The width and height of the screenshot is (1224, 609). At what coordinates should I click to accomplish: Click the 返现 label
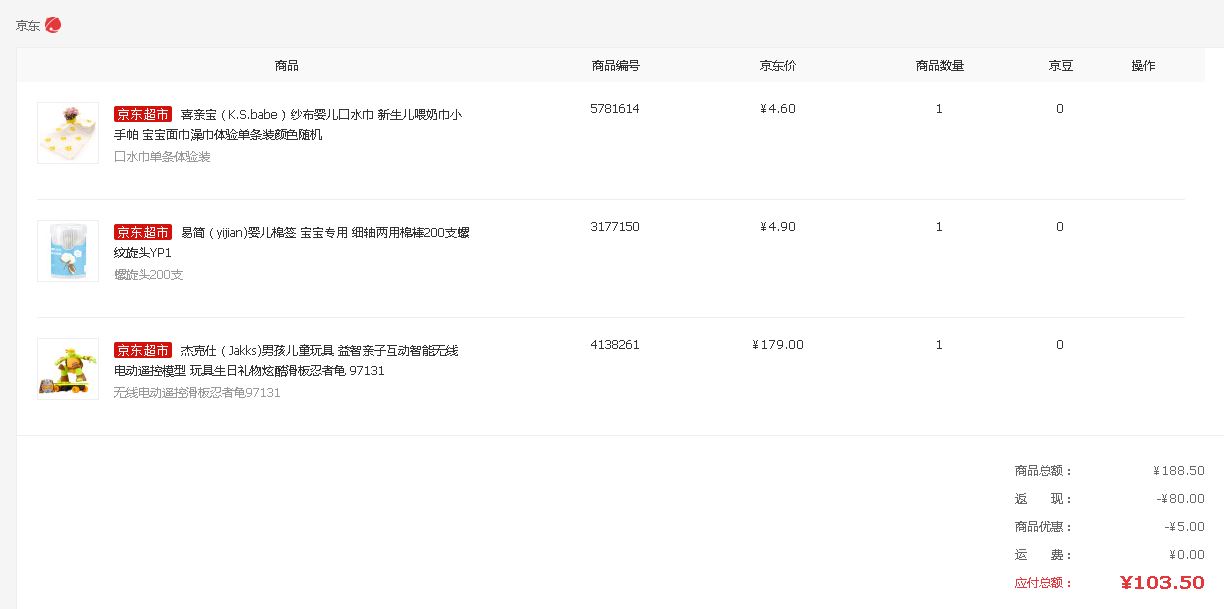[x=1043, y=499]
